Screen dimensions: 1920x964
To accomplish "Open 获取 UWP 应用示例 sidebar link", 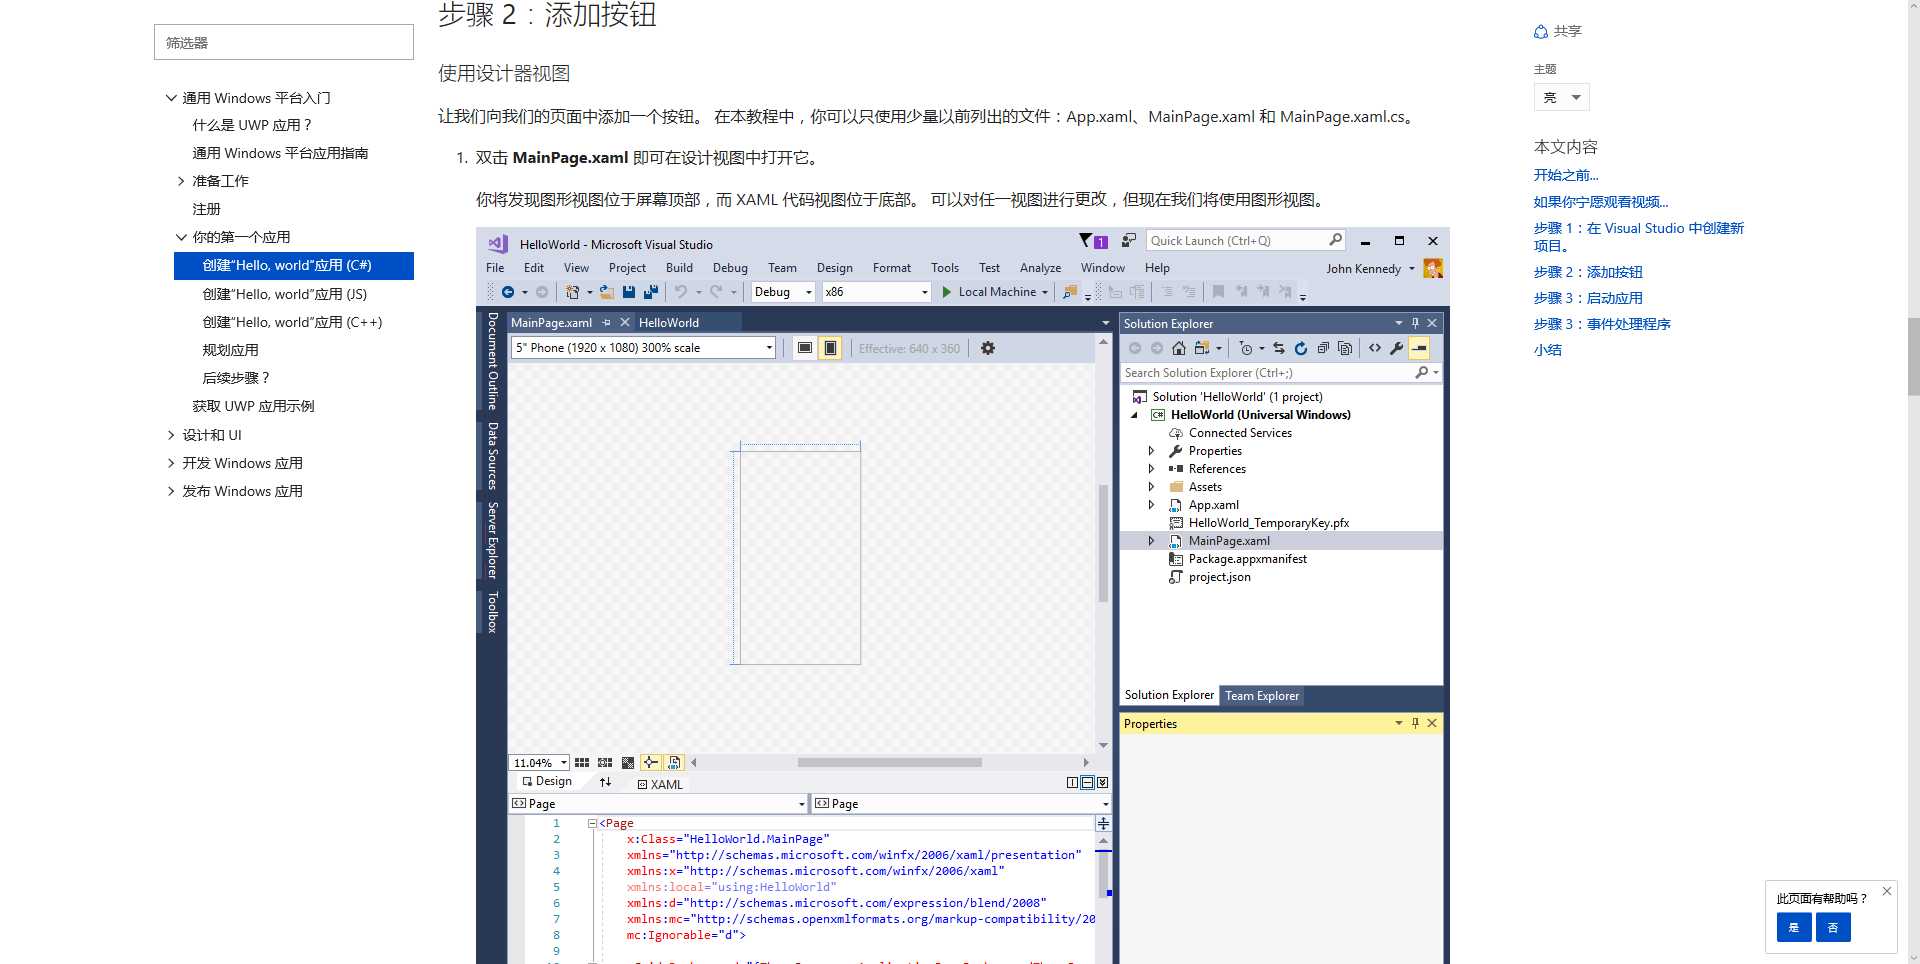I will pyautogui.click(x=253, y=406).
